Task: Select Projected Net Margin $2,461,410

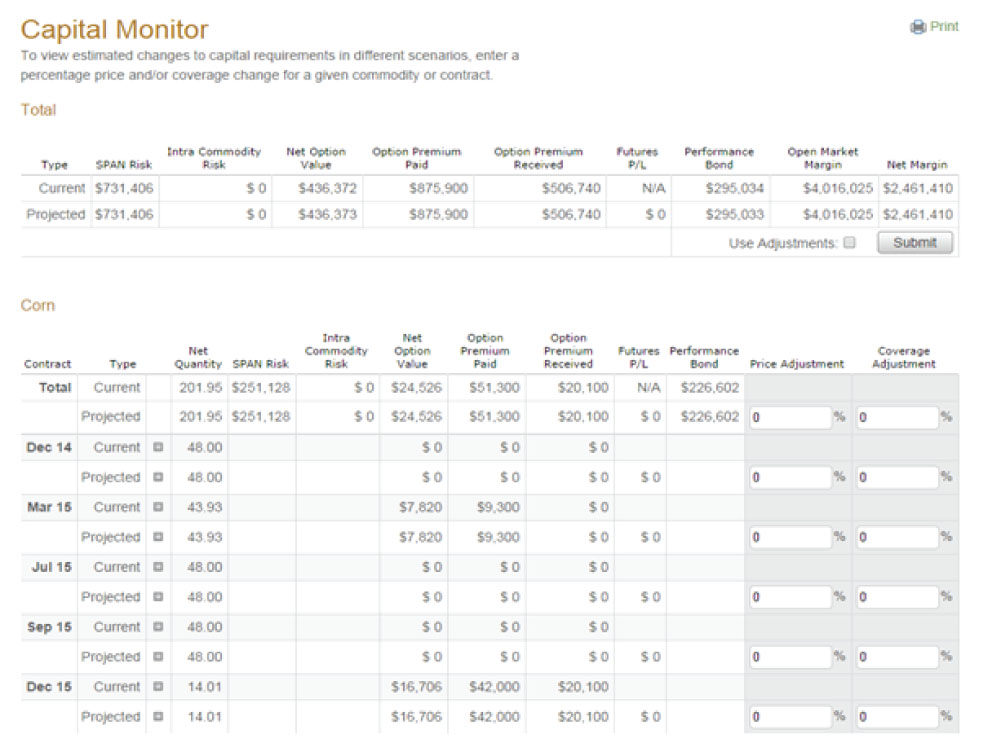Action: (918, 214)
